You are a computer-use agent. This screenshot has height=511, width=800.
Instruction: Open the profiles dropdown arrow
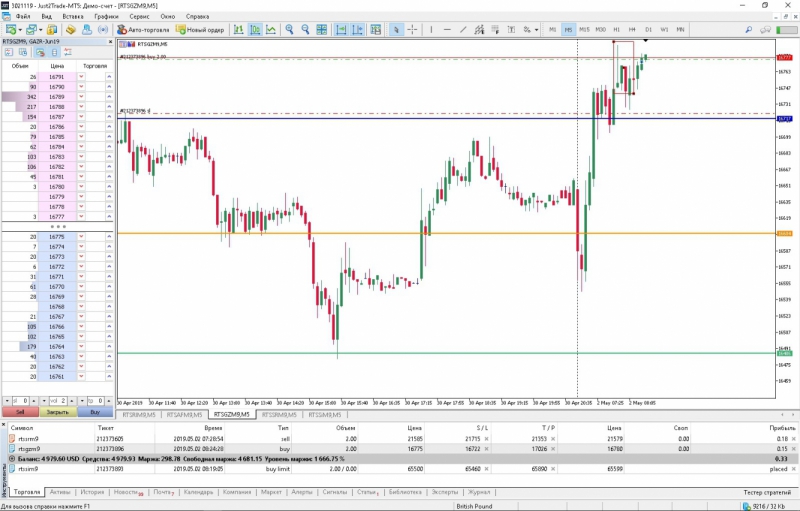coord(40,30)
